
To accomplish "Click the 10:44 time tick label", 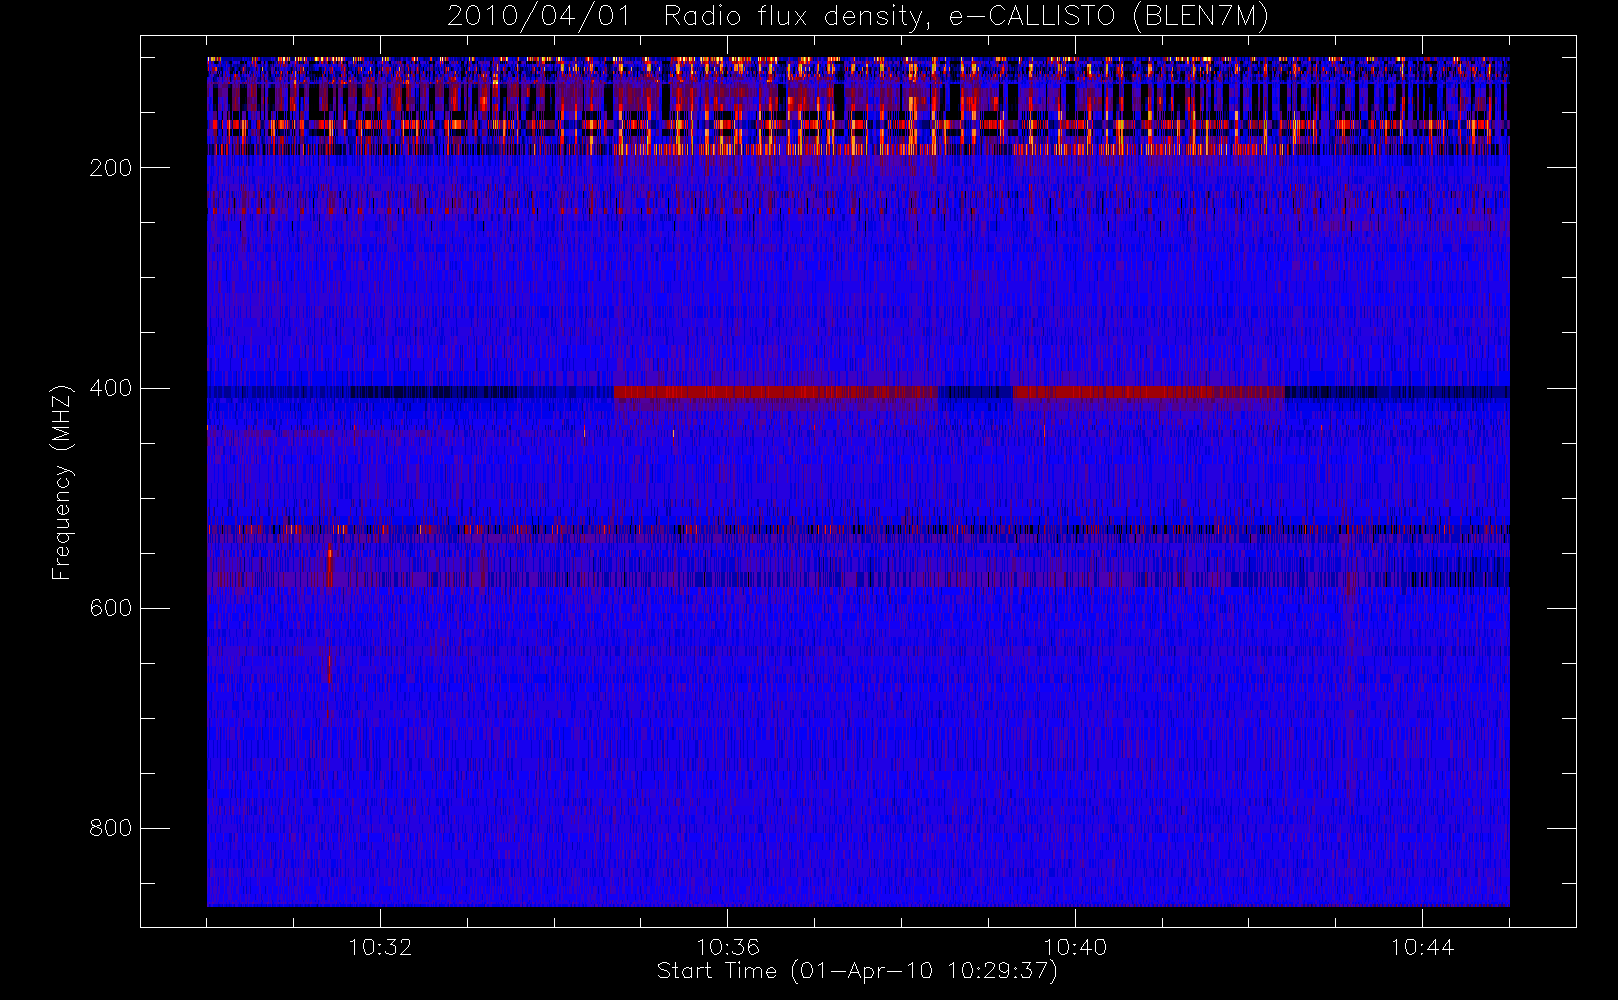I will 1422,947.
